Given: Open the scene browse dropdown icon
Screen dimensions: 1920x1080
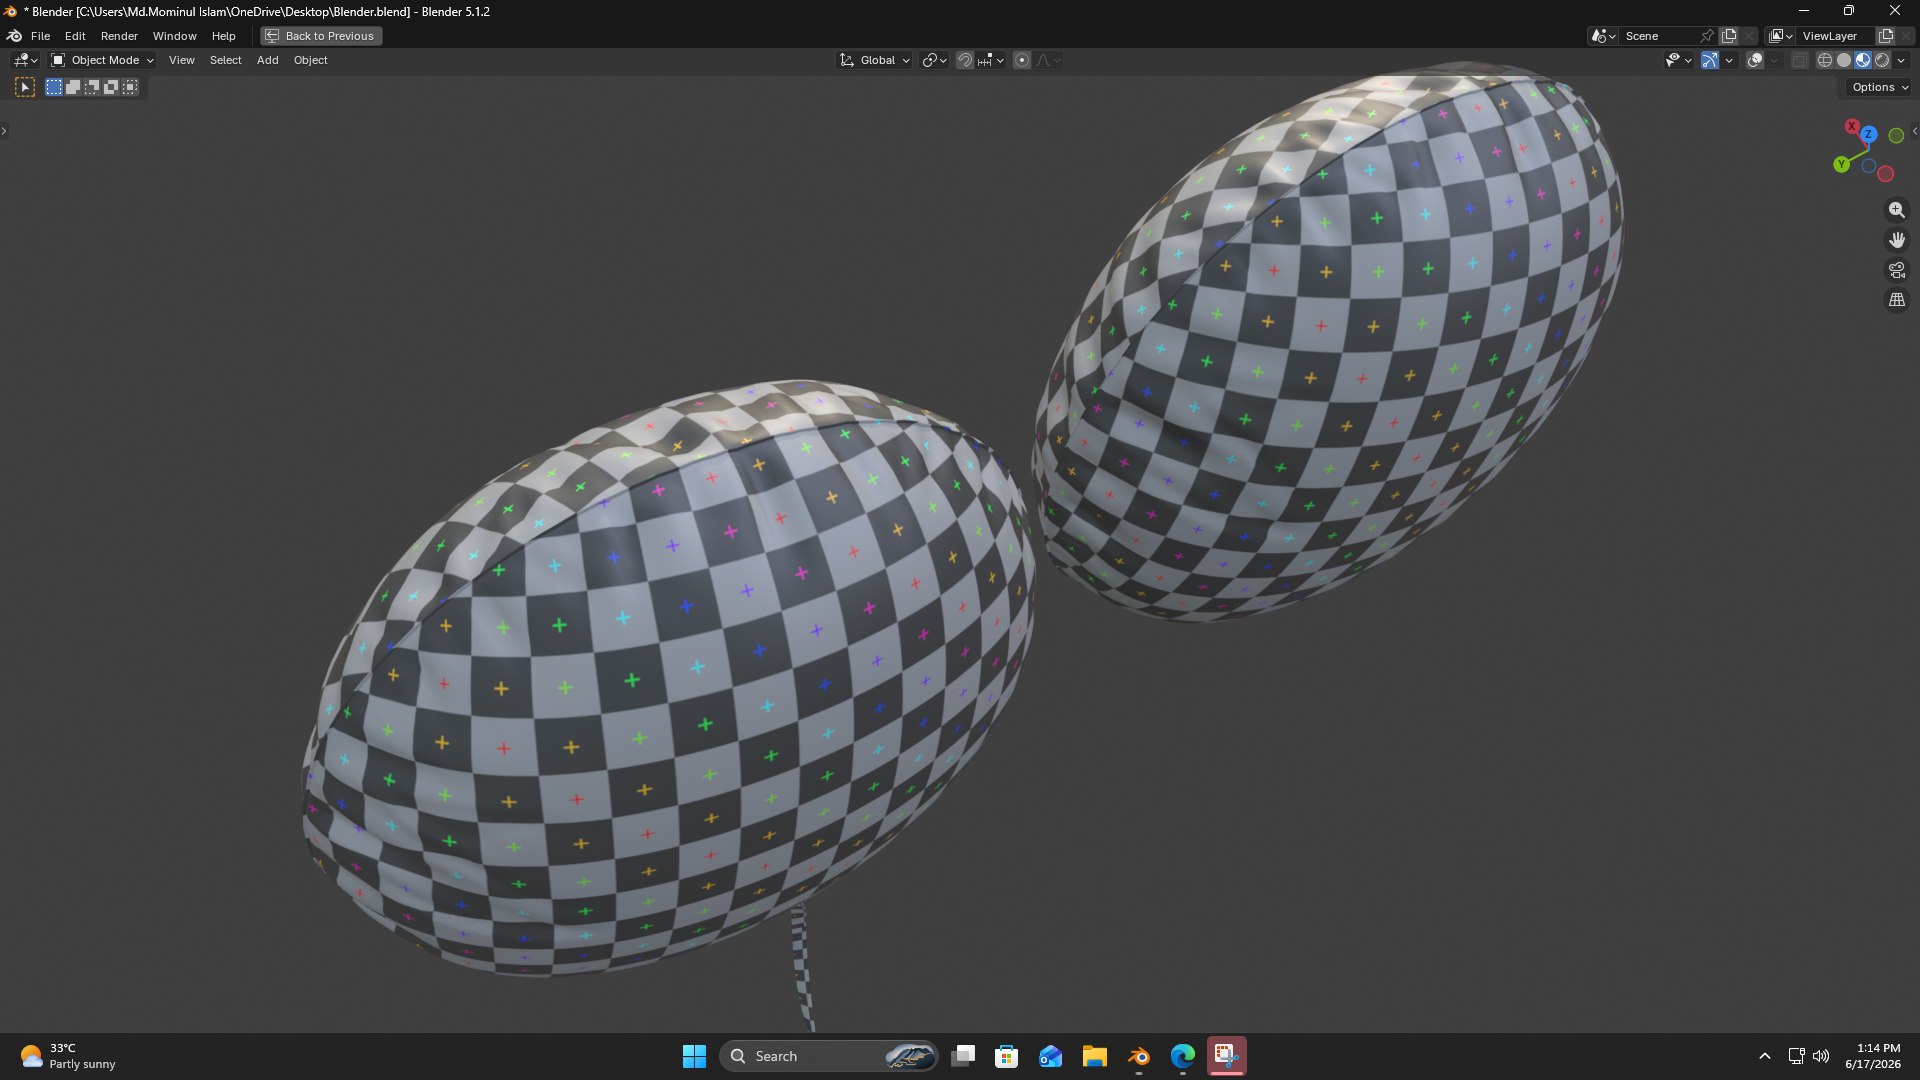Looking at the screenshot, I should click(1603, 36).
